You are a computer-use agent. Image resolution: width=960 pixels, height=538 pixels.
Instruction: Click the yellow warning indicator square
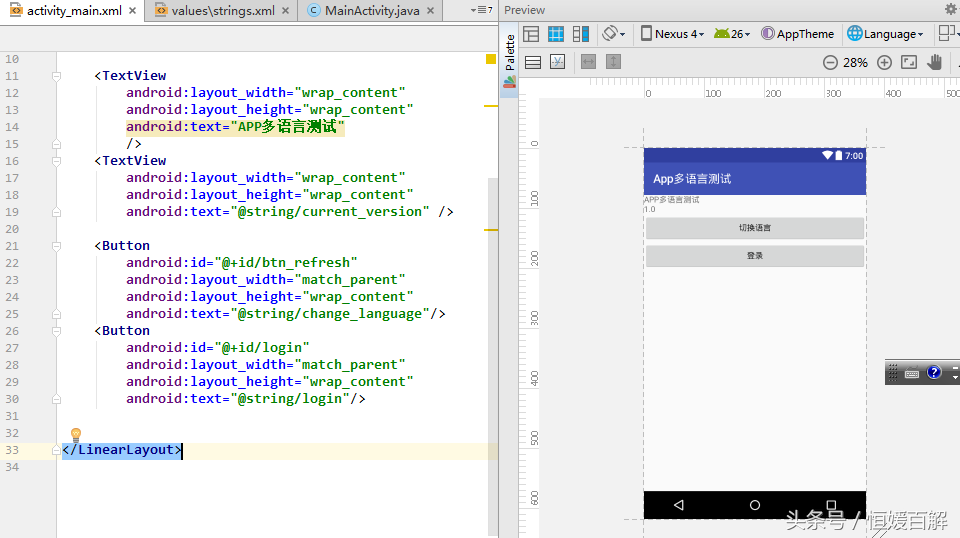pyautogui.click(x=490, y=59)
